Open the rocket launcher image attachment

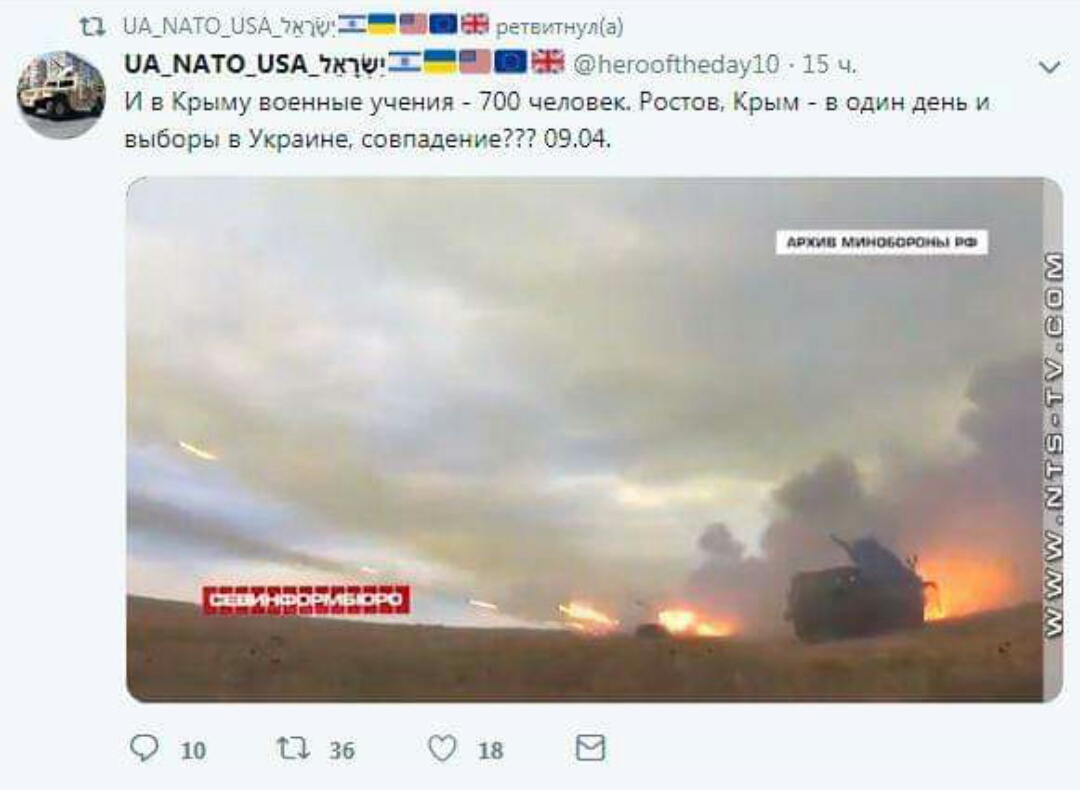click(x=595, y=439)
